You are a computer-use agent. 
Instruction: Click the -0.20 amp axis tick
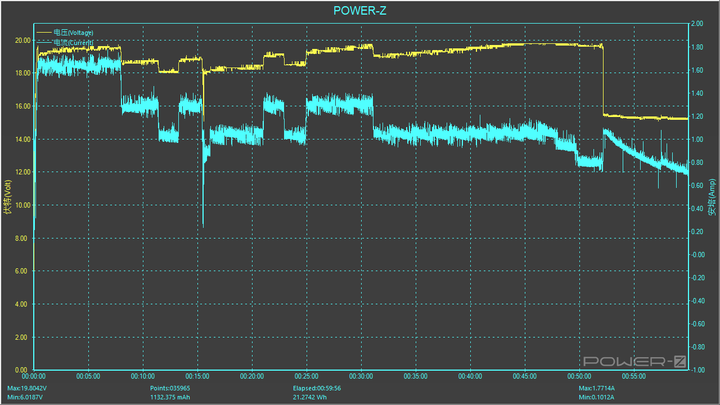[x=698, y=278]
